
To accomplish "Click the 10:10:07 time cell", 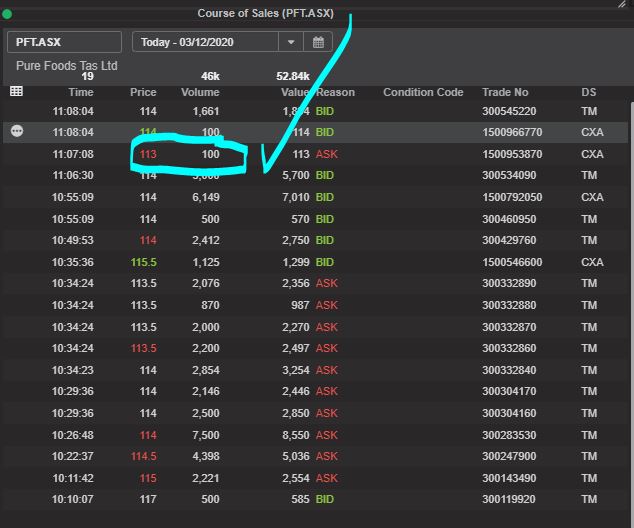I will tap(73, 499).
